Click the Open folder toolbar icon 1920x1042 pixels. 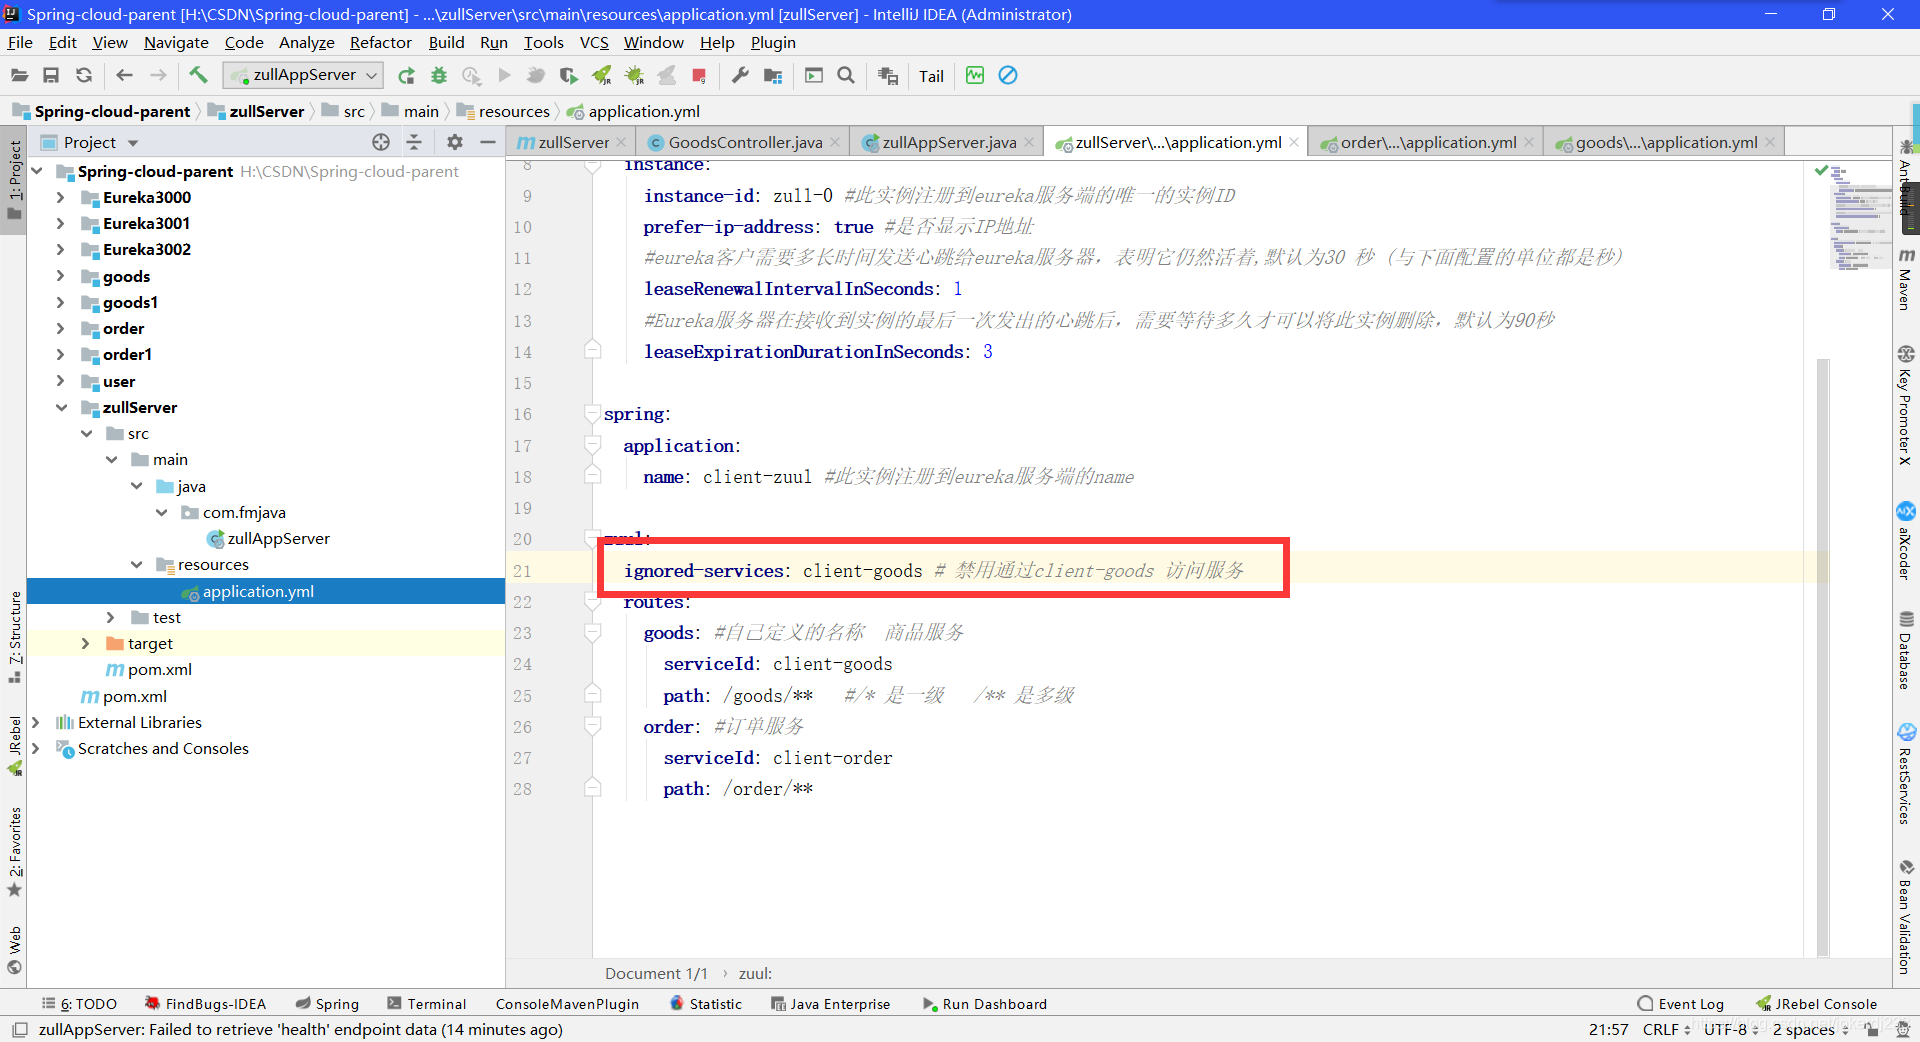click(x=19, y=75)
